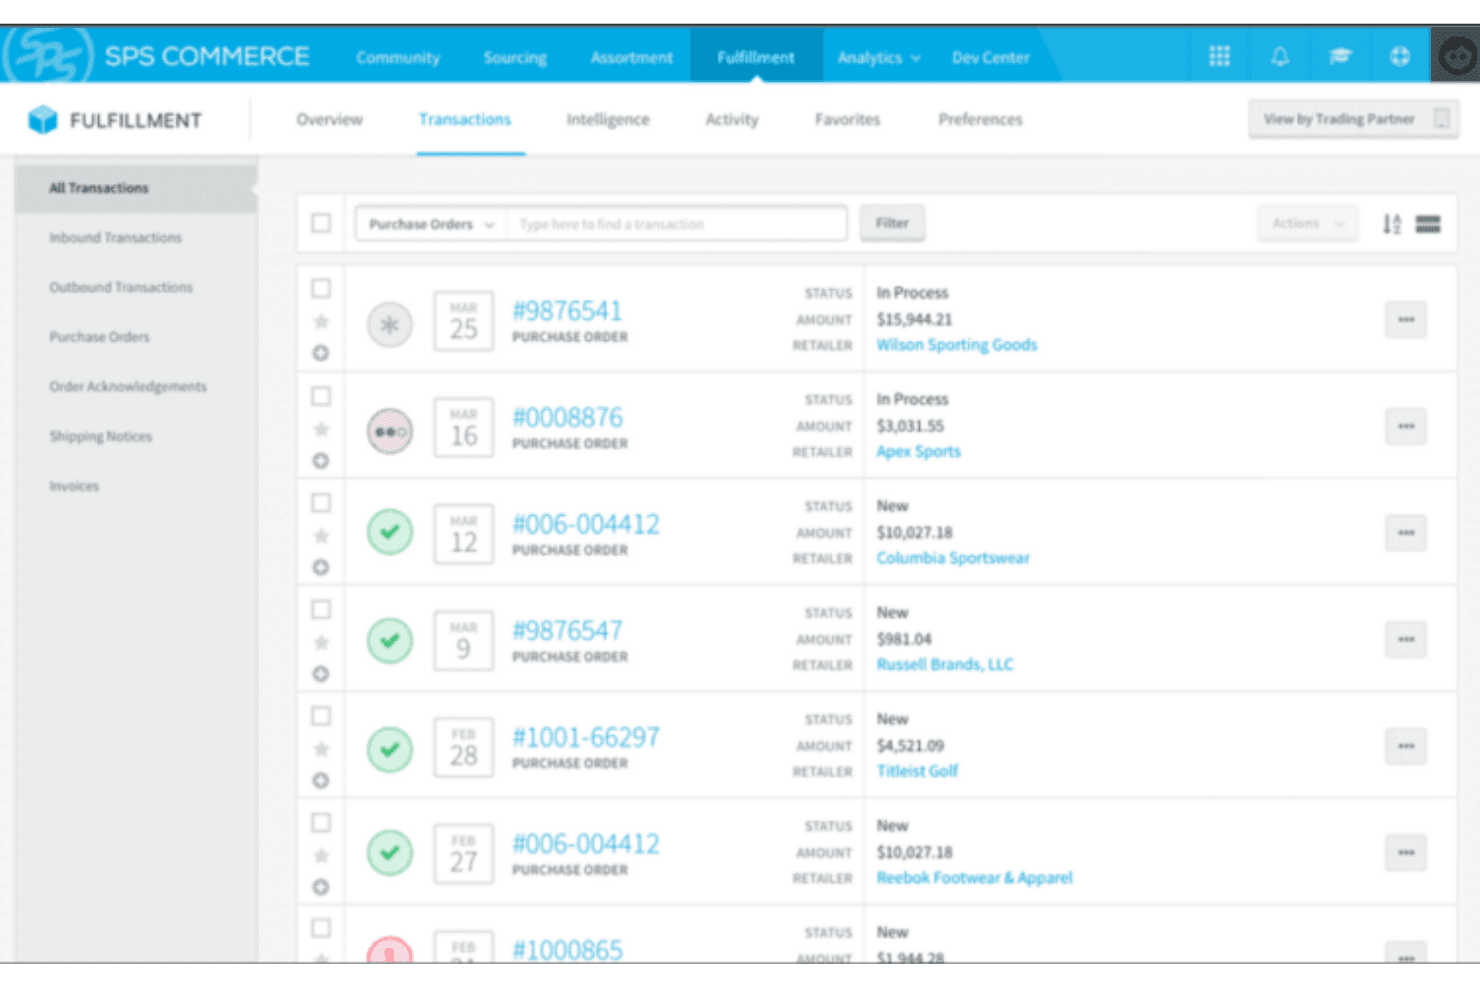Toggle View by Trading Partner

pos(1353,119)
